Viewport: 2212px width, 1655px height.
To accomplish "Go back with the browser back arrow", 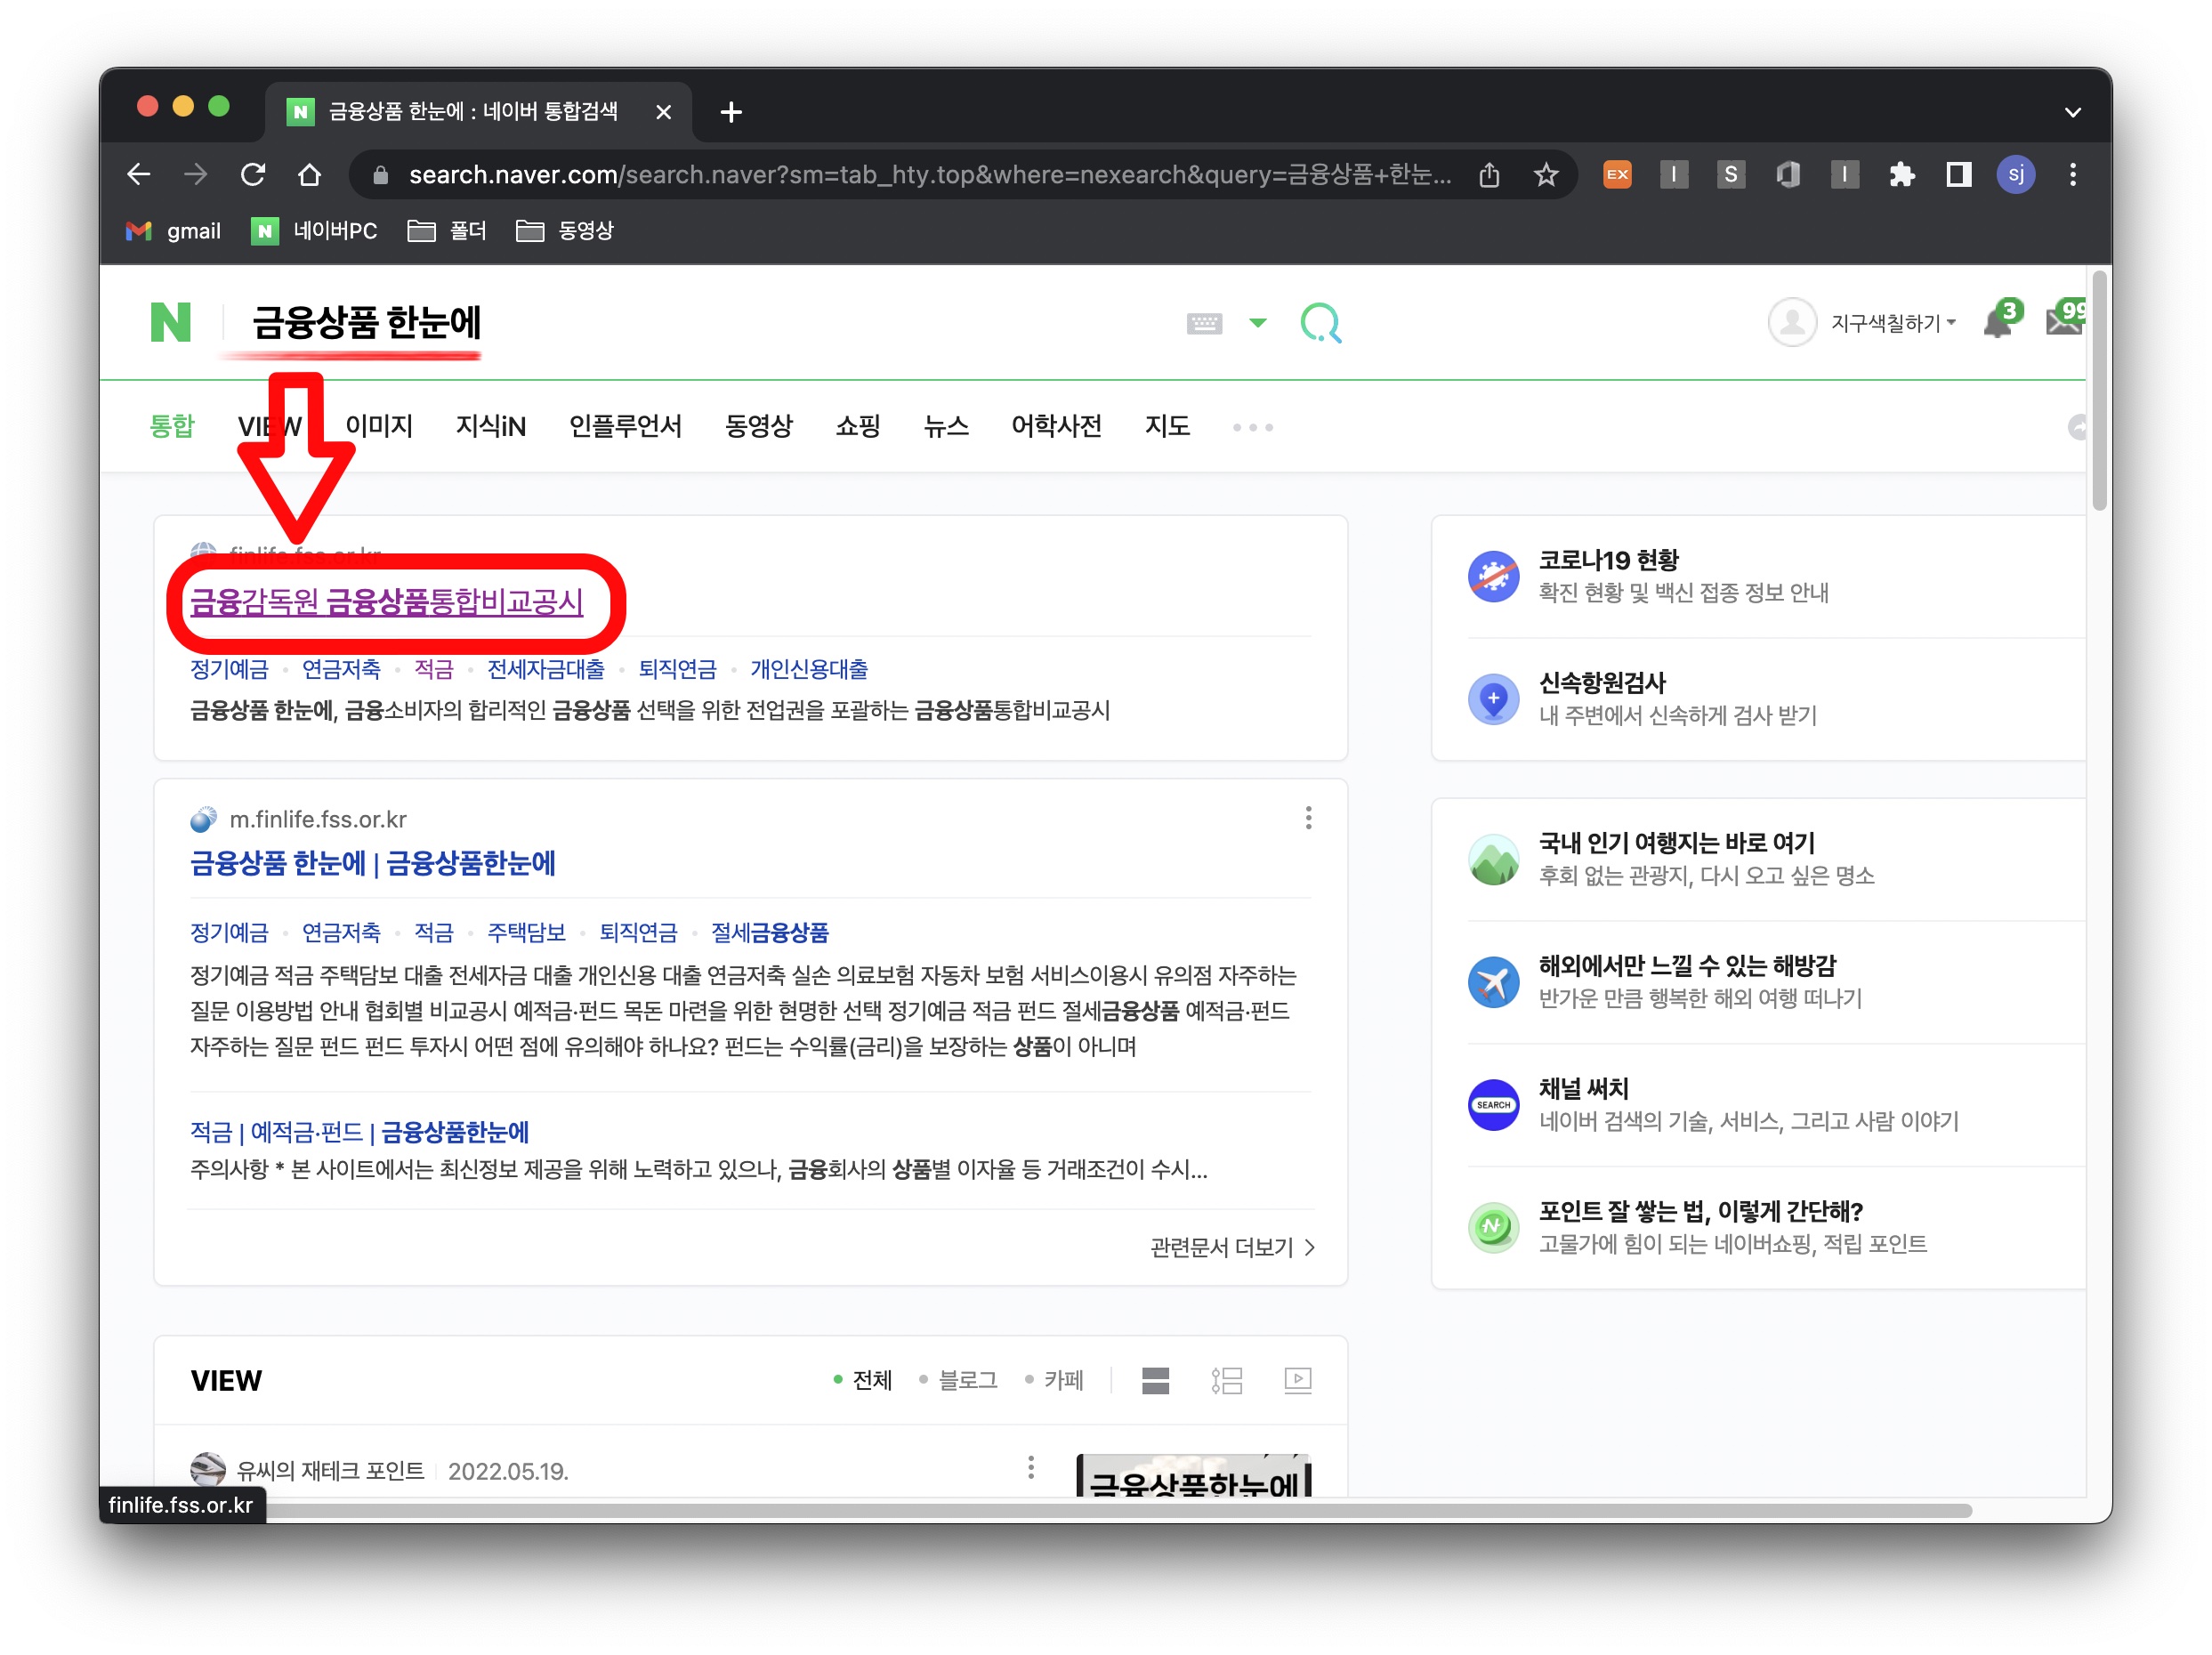I will click(x=139, y=175).
